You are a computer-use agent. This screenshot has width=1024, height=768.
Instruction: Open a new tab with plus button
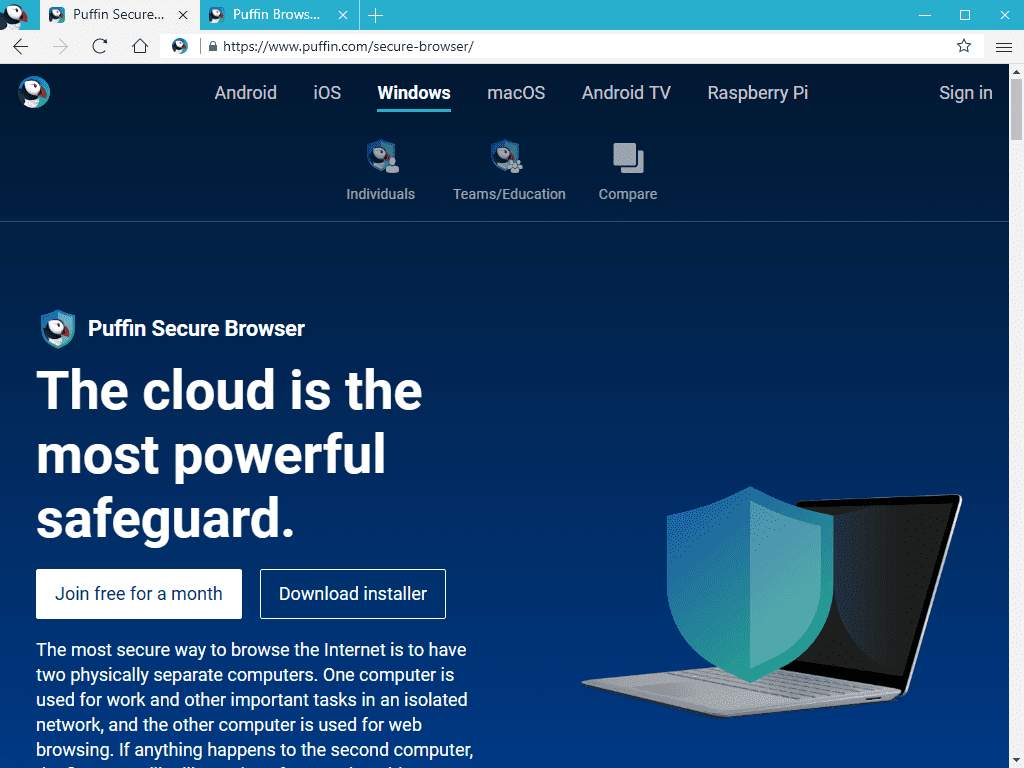pos(376,15)
